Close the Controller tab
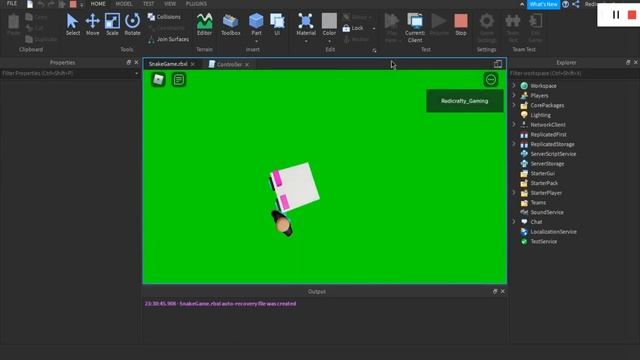Screen dimensions: 640x360 [x=247, y=64]
